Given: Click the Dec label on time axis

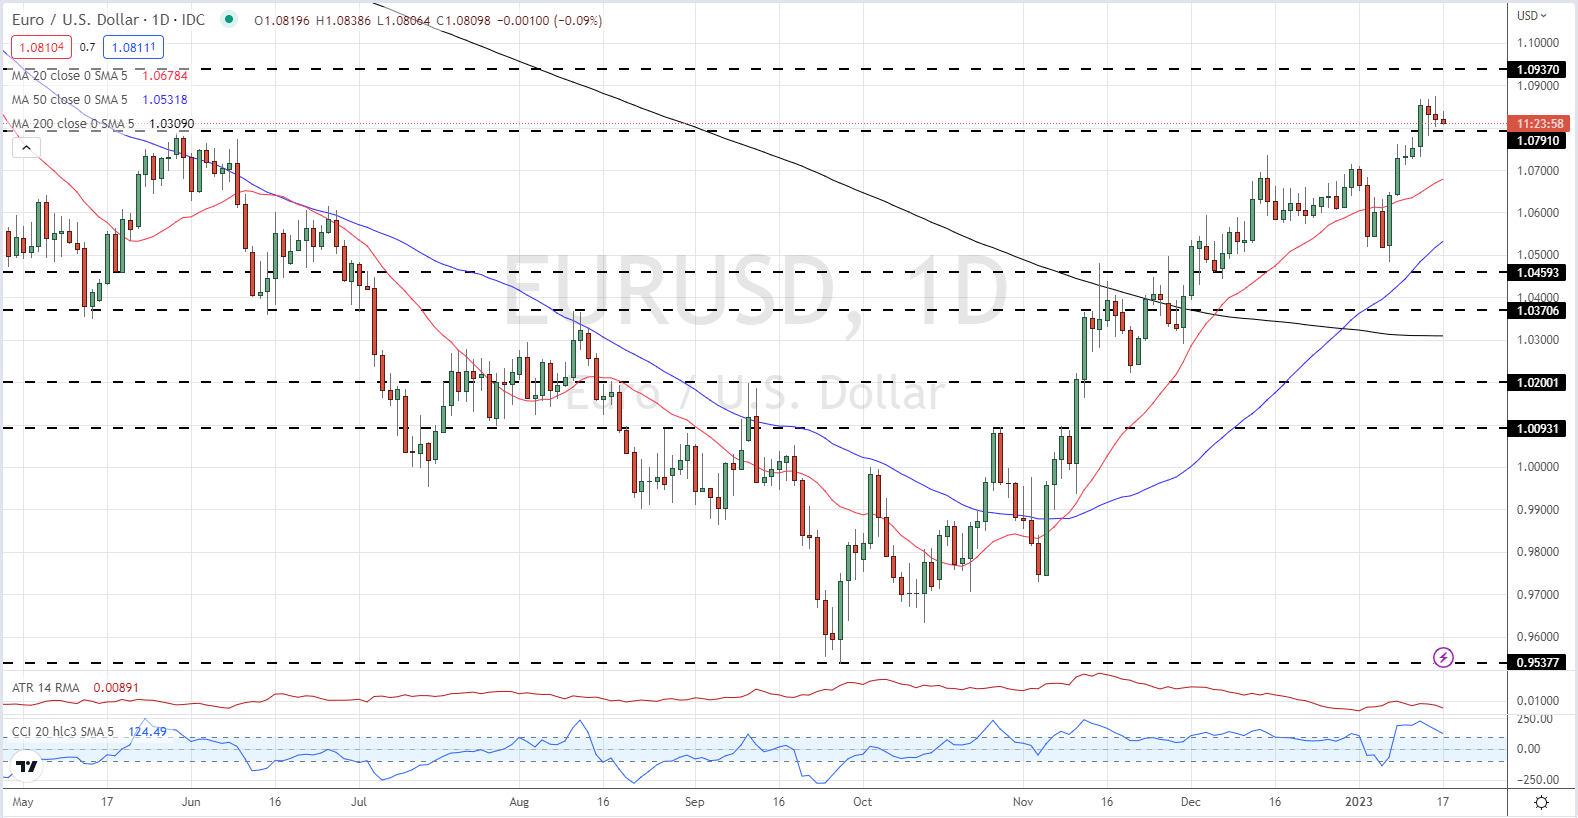Looking at the screenshot, I should tap(1190, 802).
